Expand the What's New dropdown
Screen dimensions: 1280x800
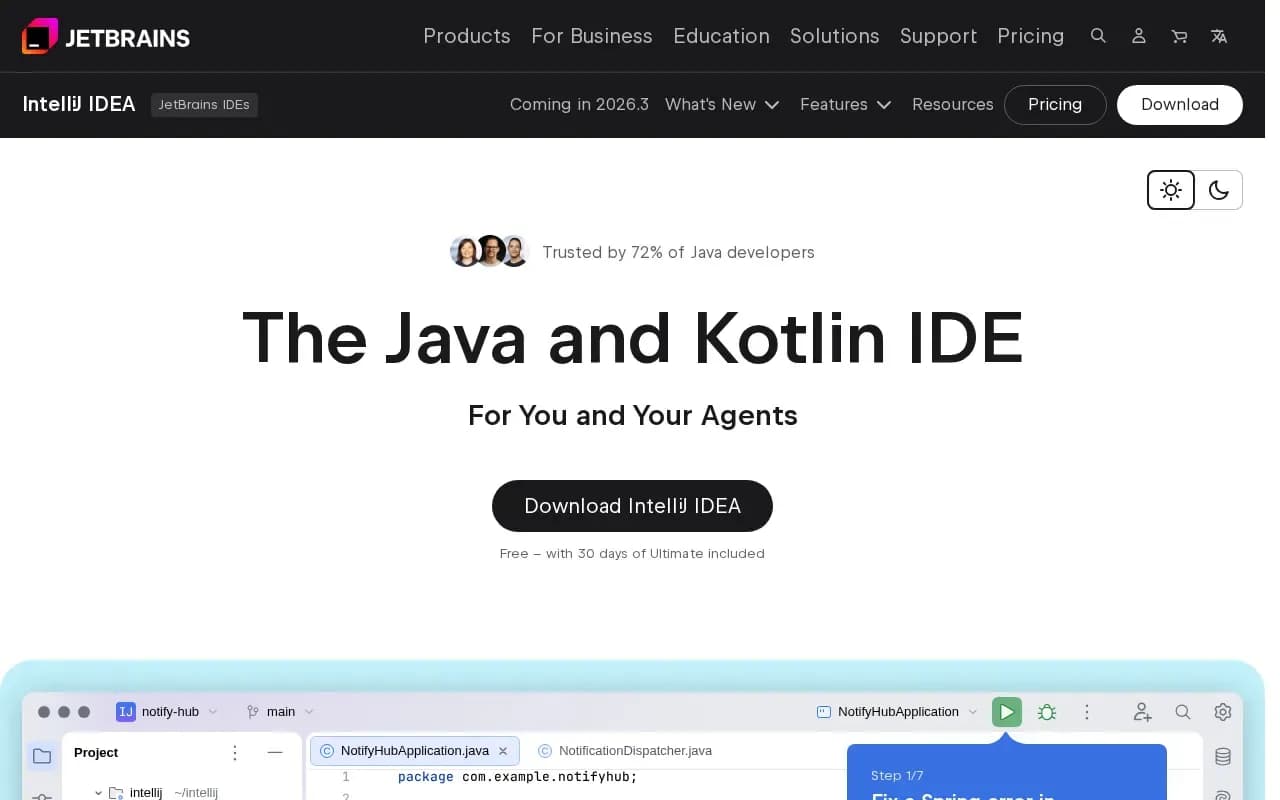click(x=722, y=104)
